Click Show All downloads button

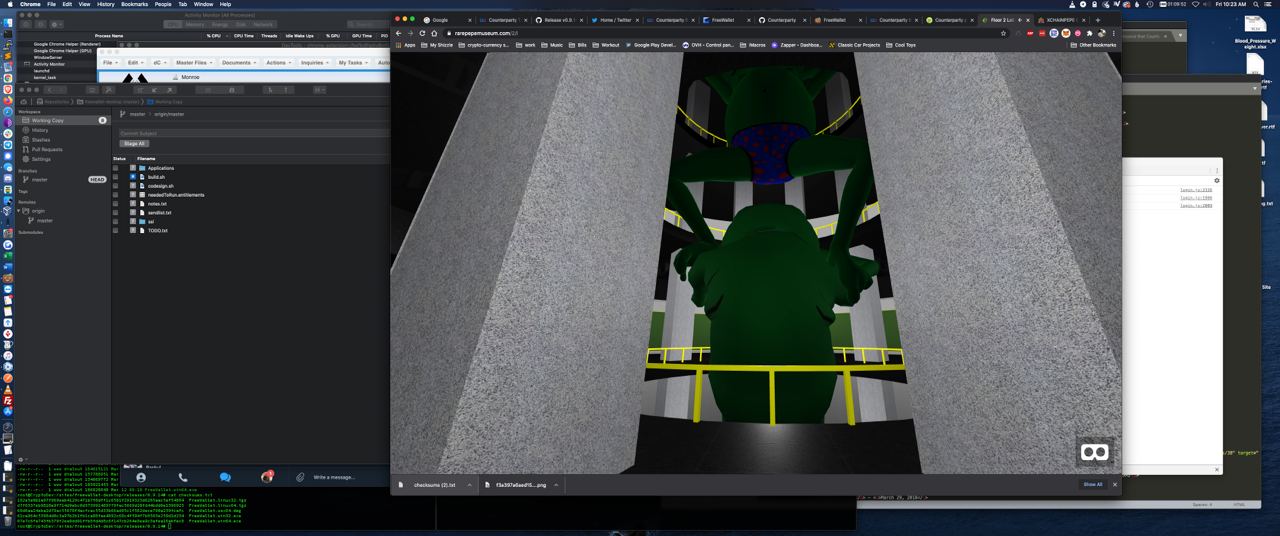[1092, 485]
